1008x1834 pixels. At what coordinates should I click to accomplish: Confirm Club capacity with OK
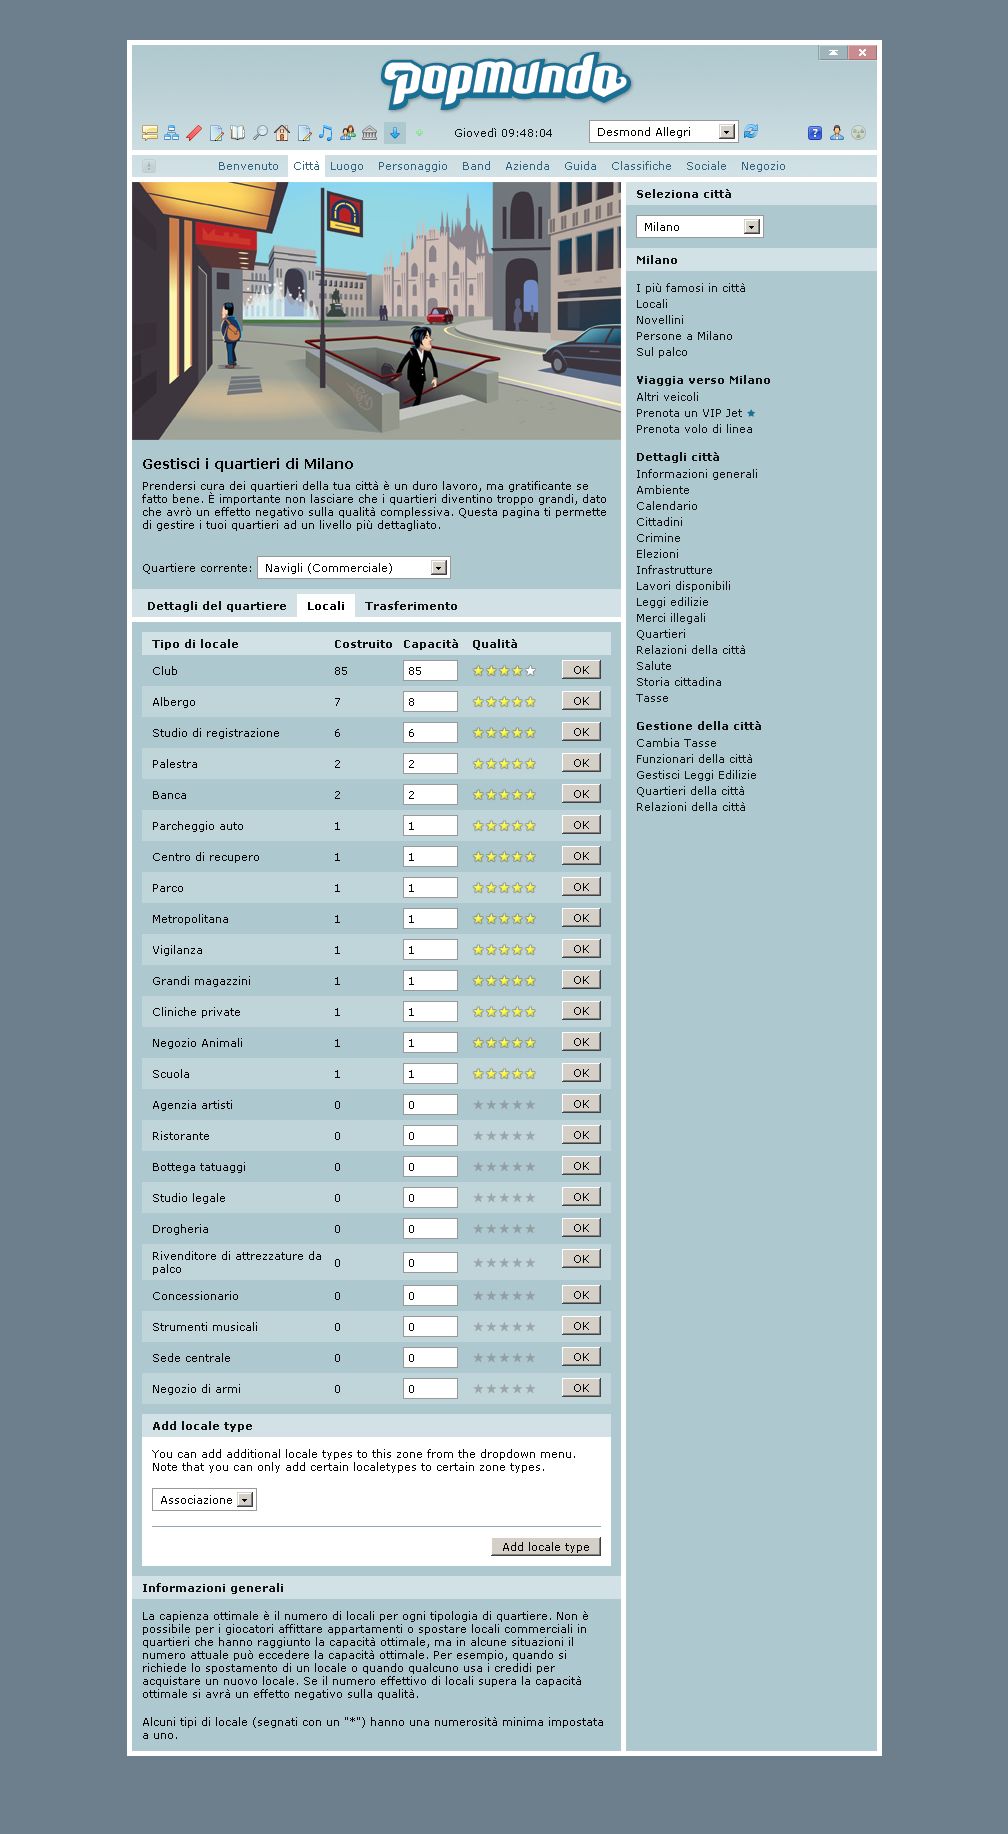tap(581, 670)
